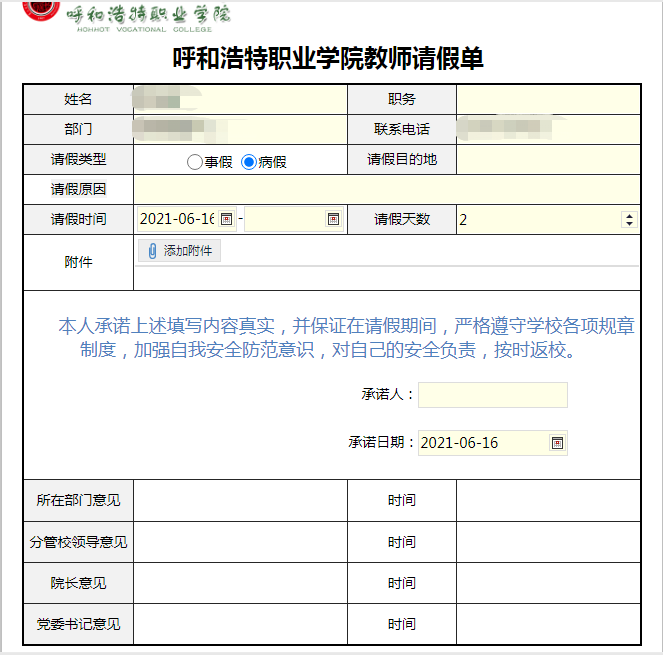Click the 所在部门意见 label
This screenshot has width=663, height=655.
[x=78, y=500]
